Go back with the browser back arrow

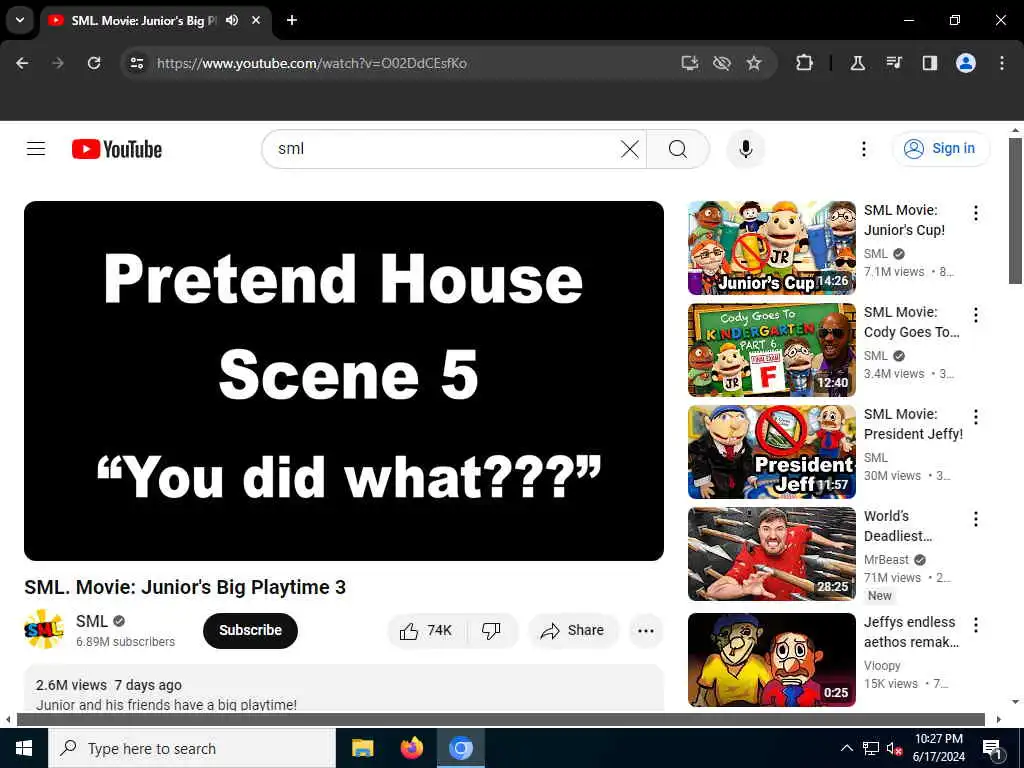[x=22, y=63]
